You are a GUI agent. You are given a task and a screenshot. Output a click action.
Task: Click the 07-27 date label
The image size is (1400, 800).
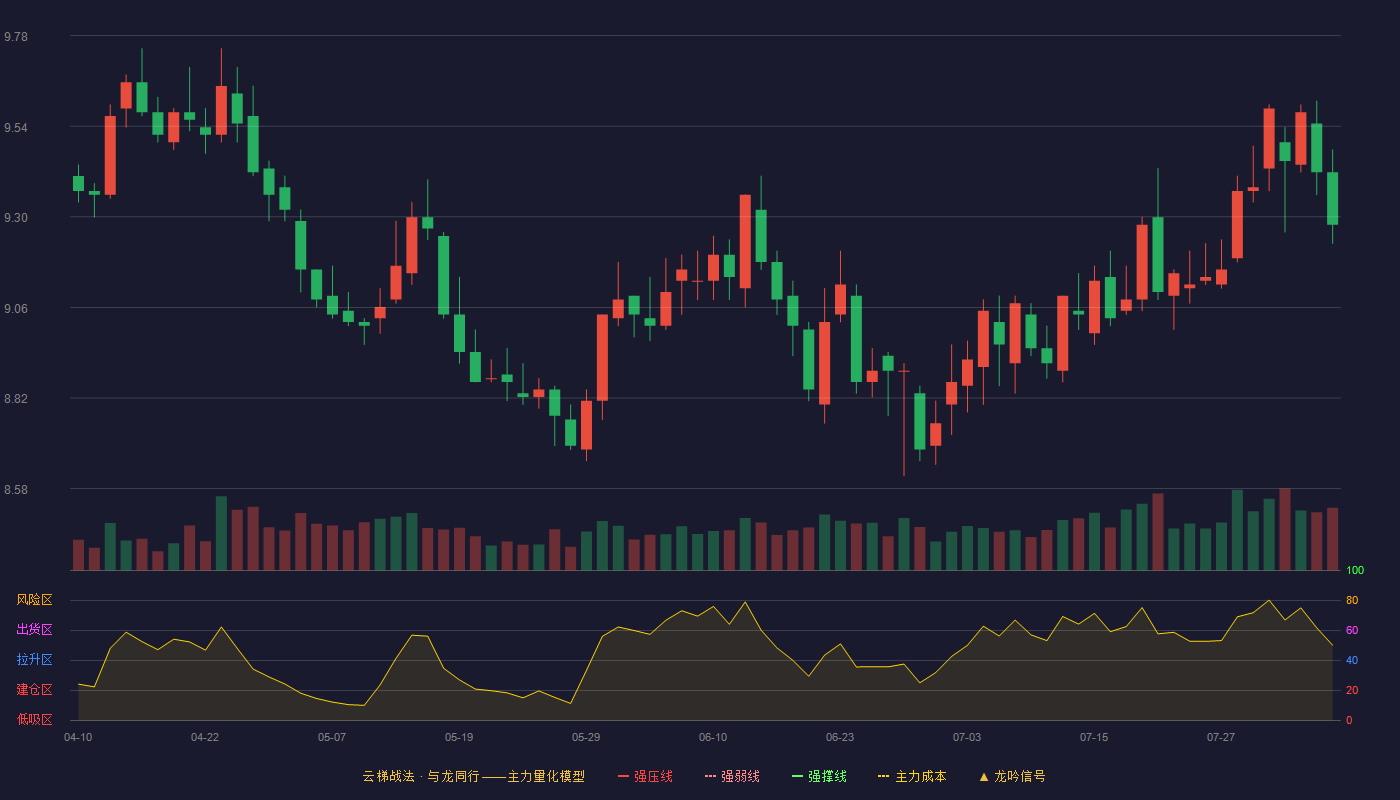(x=1221, y=737)
